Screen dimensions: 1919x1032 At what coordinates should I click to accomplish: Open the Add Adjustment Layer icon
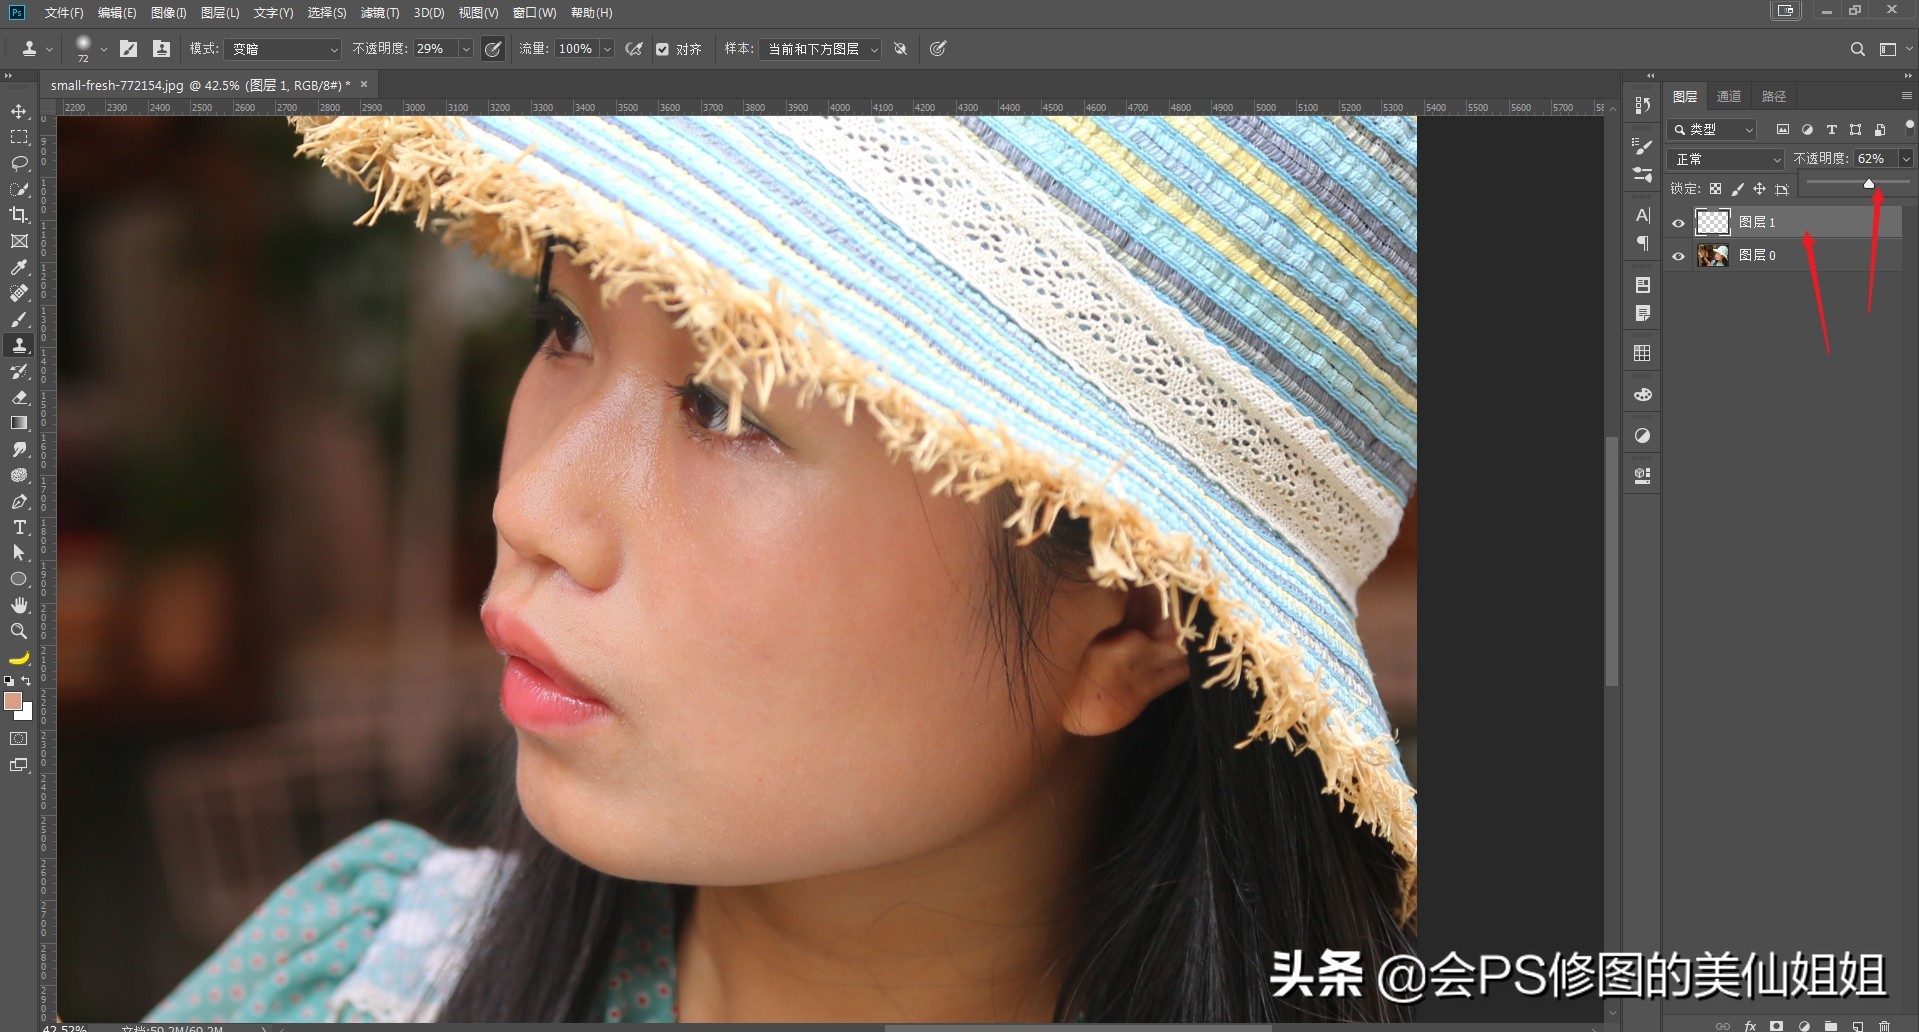coord(1806,1026)
